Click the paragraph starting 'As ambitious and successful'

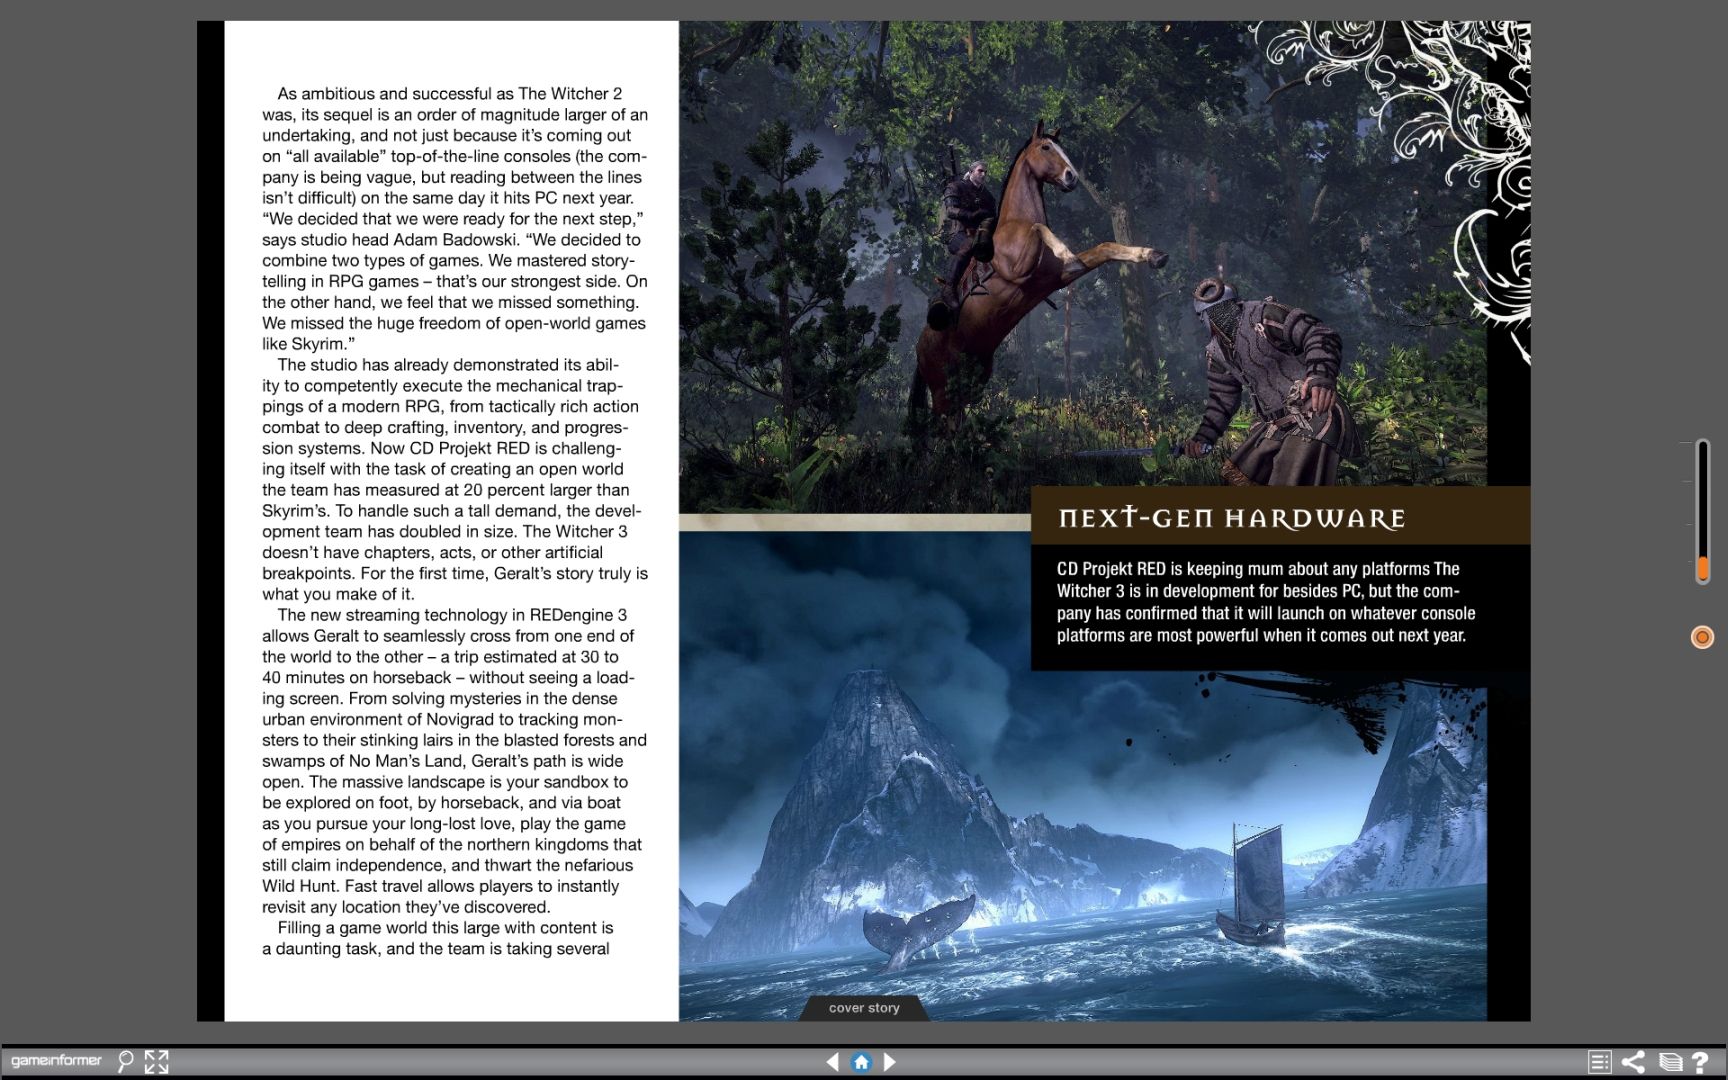[x=455, y=218]
